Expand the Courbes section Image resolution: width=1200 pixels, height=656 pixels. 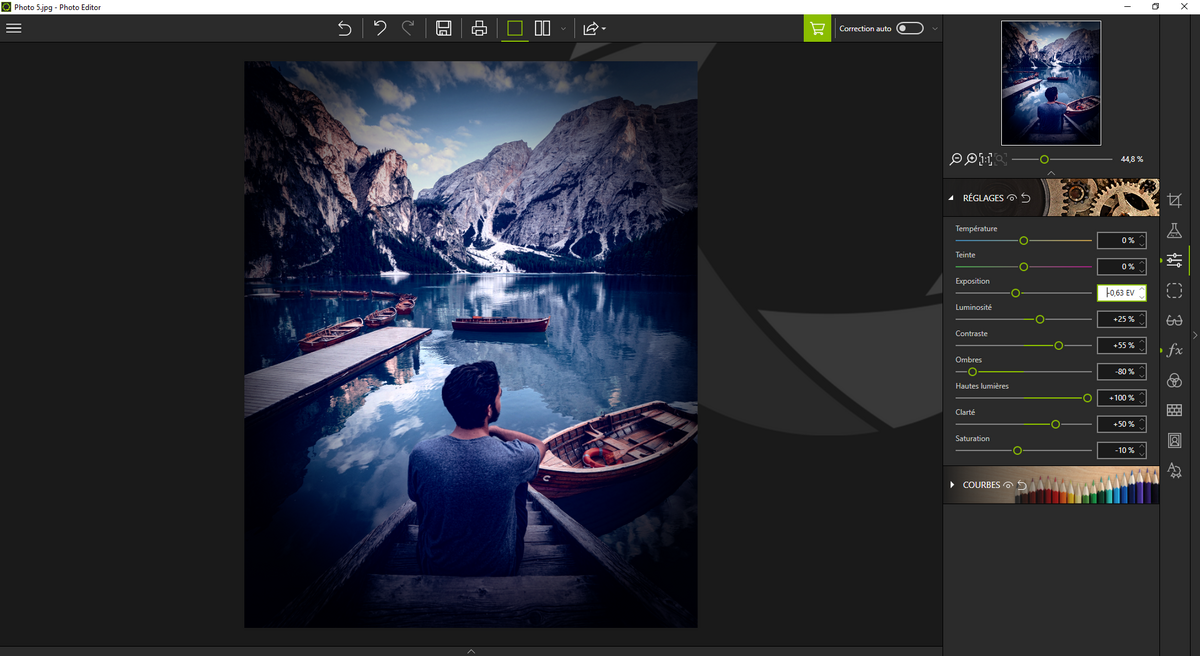click(x=952, y=485)
